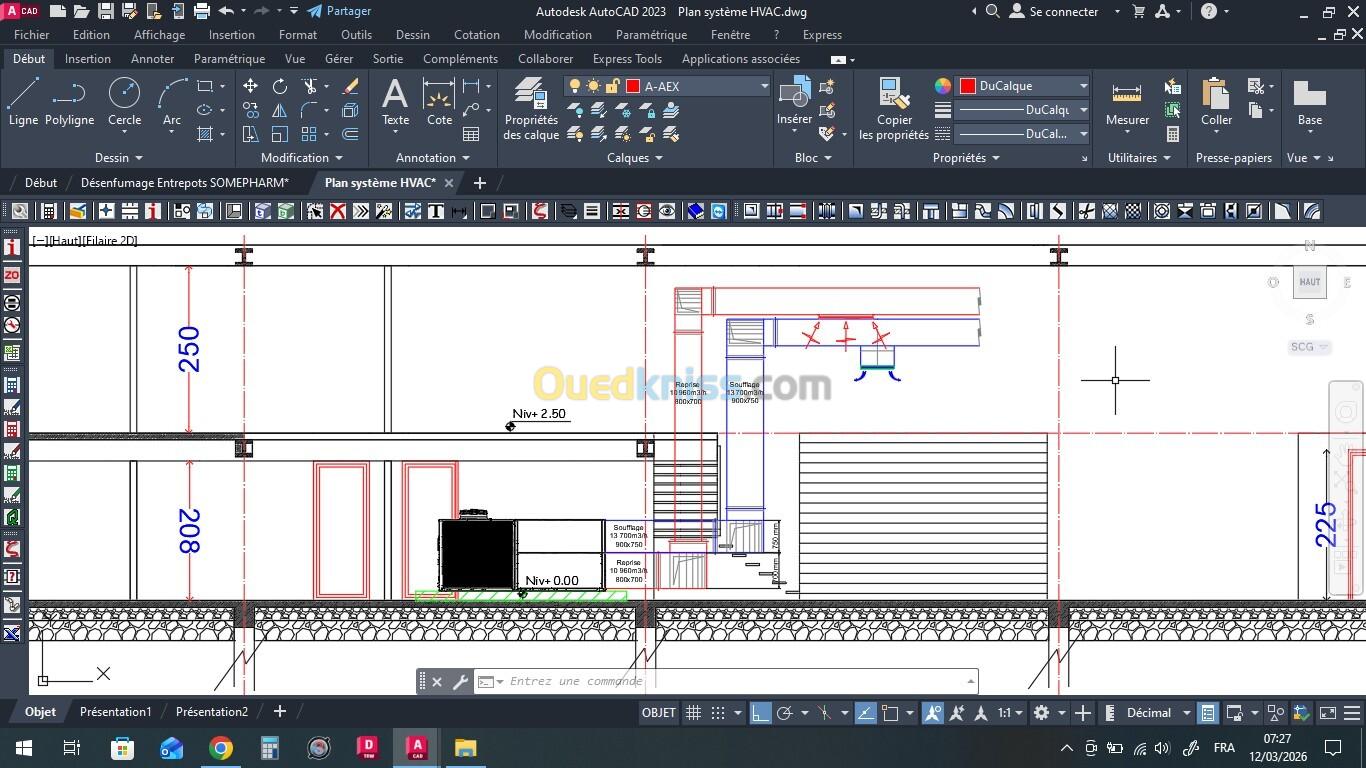Viewport: 1366px width, 768px height.
Task: Toggle polar tracking in the status bar
Action: pos(785,713)
